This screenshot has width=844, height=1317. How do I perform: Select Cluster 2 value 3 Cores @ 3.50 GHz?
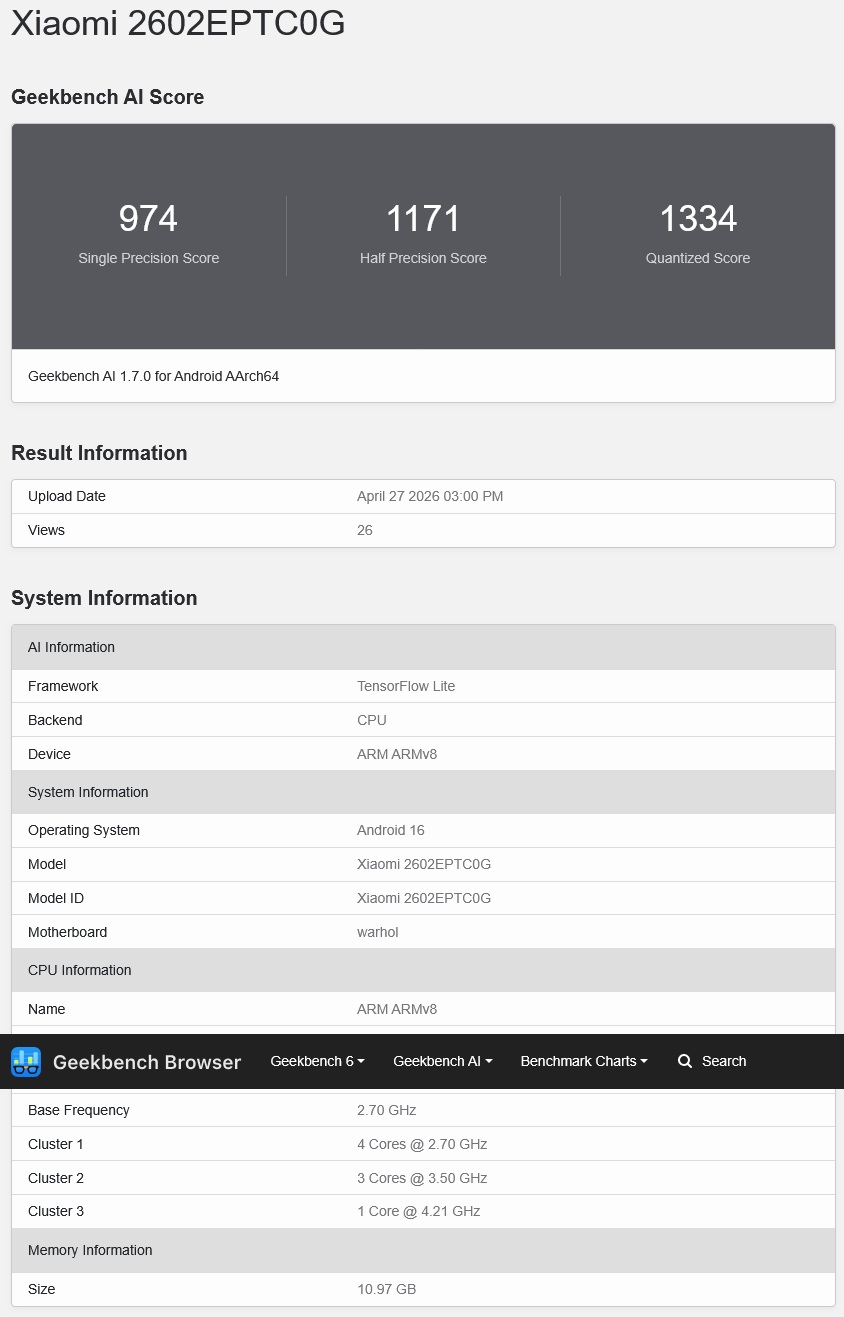[x=422, y=1178]
